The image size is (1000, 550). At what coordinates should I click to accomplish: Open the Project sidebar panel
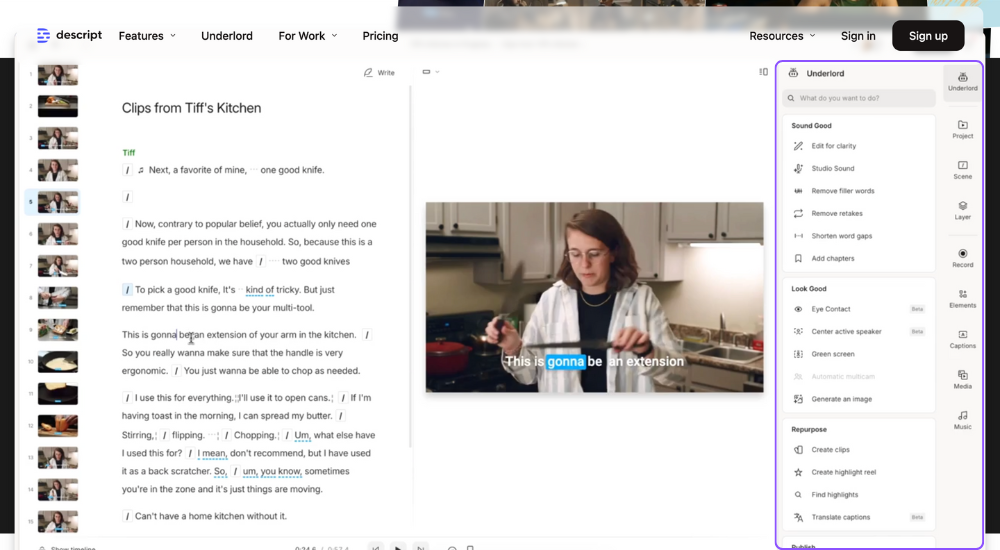tap(962, 129)
